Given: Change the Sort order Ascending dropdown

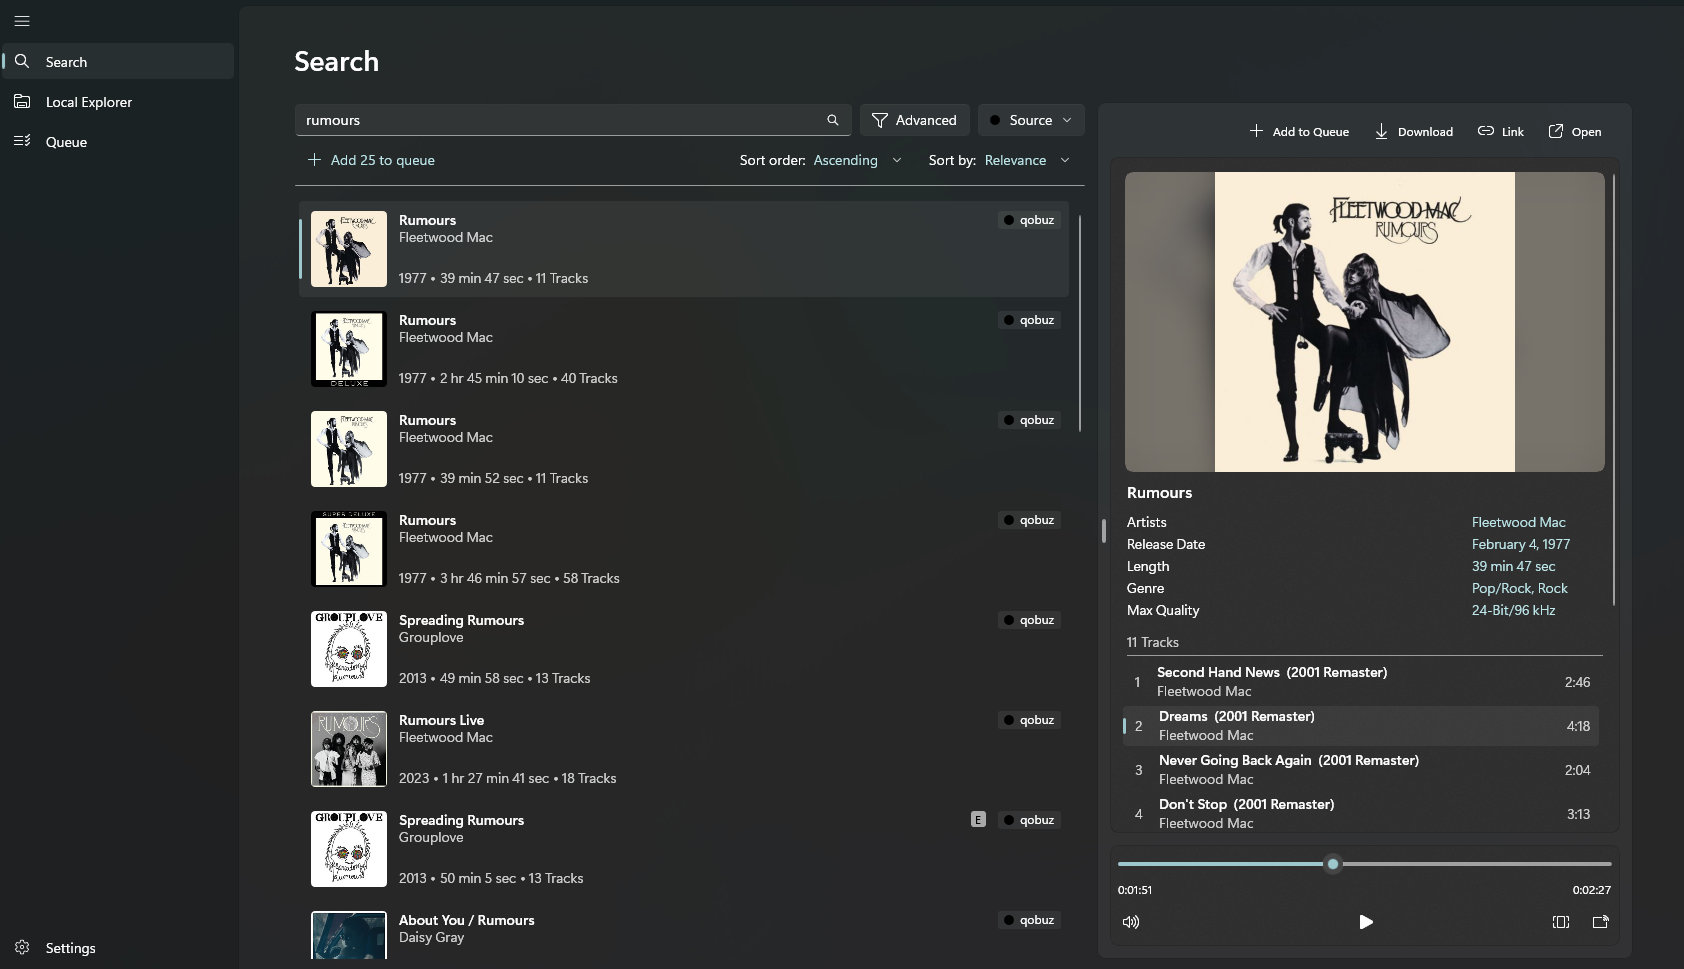Looking at the screenshot, I should (x=857, y=160).
